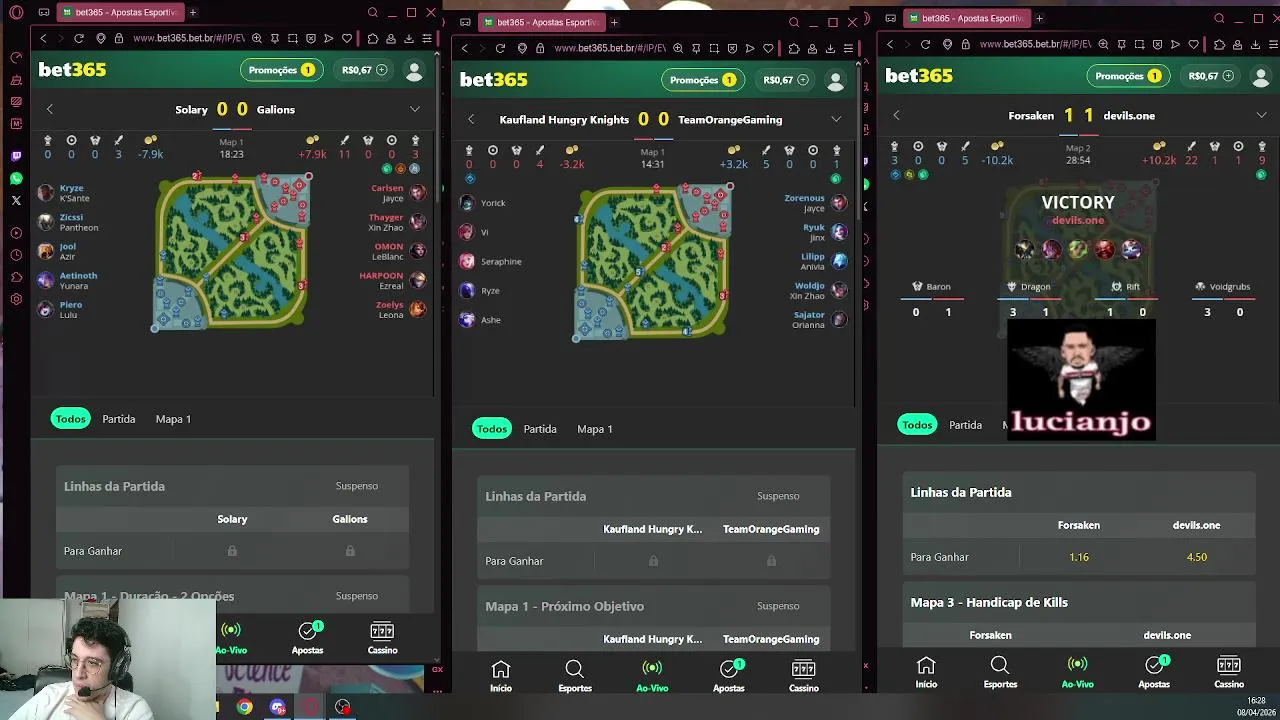Viewport: 1280px width, 720px height.
Task: Open Apostas in left window bottom bar
Action: tap(308, 638)
